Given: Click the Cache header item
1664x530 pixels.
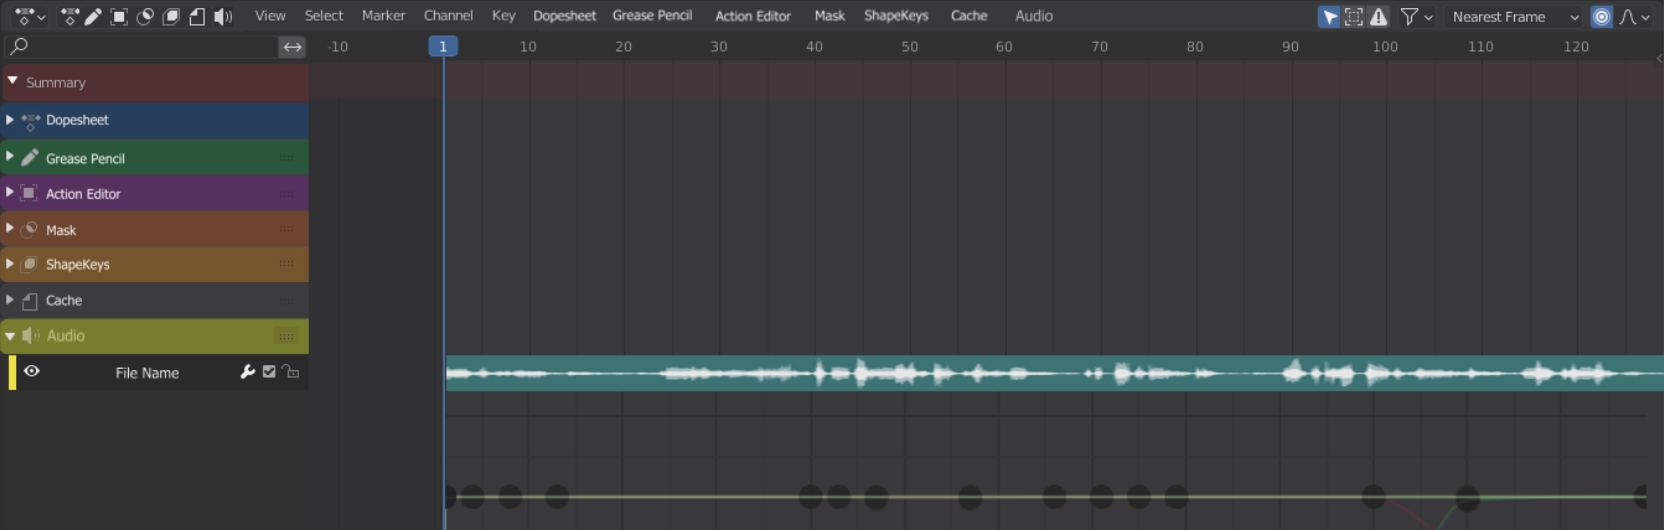Looking at the screenshot, I should pos(969,16).
